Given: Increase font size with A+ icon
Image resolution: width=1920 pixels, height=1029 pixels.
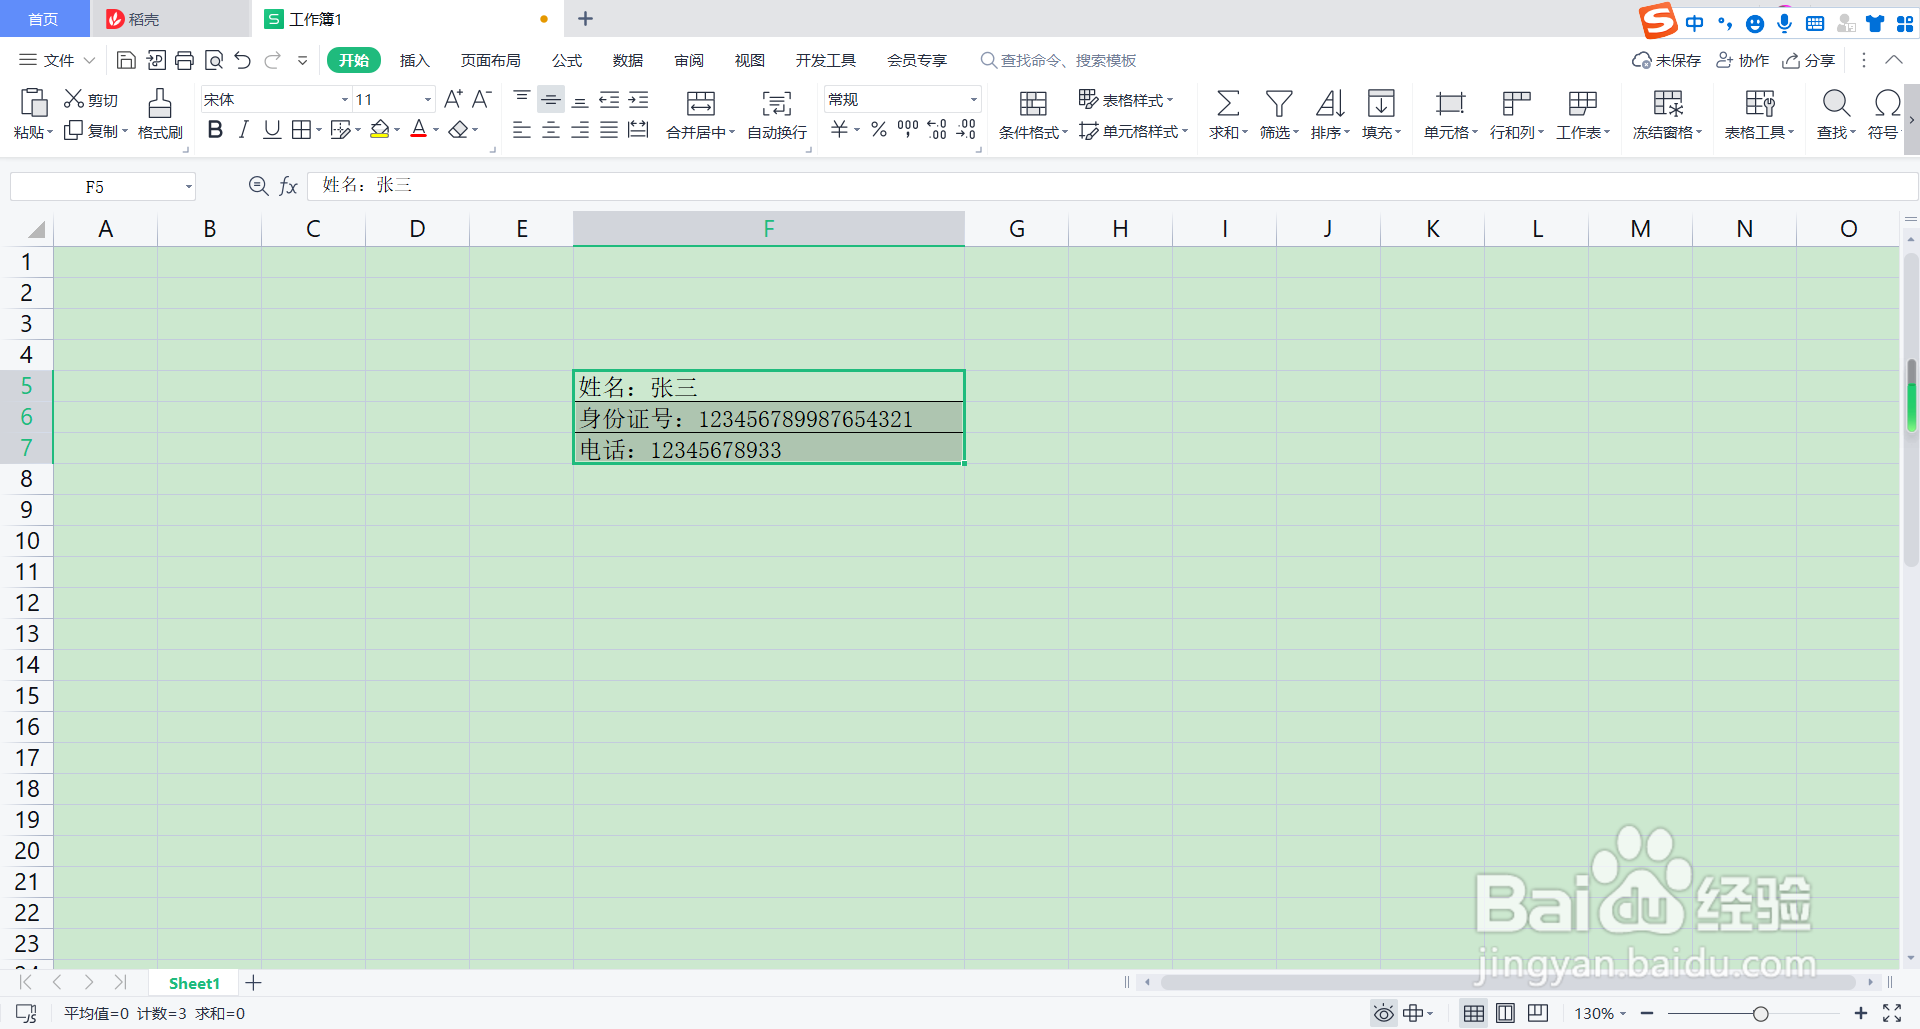Looking at the screenshot, I should (453, 99).
